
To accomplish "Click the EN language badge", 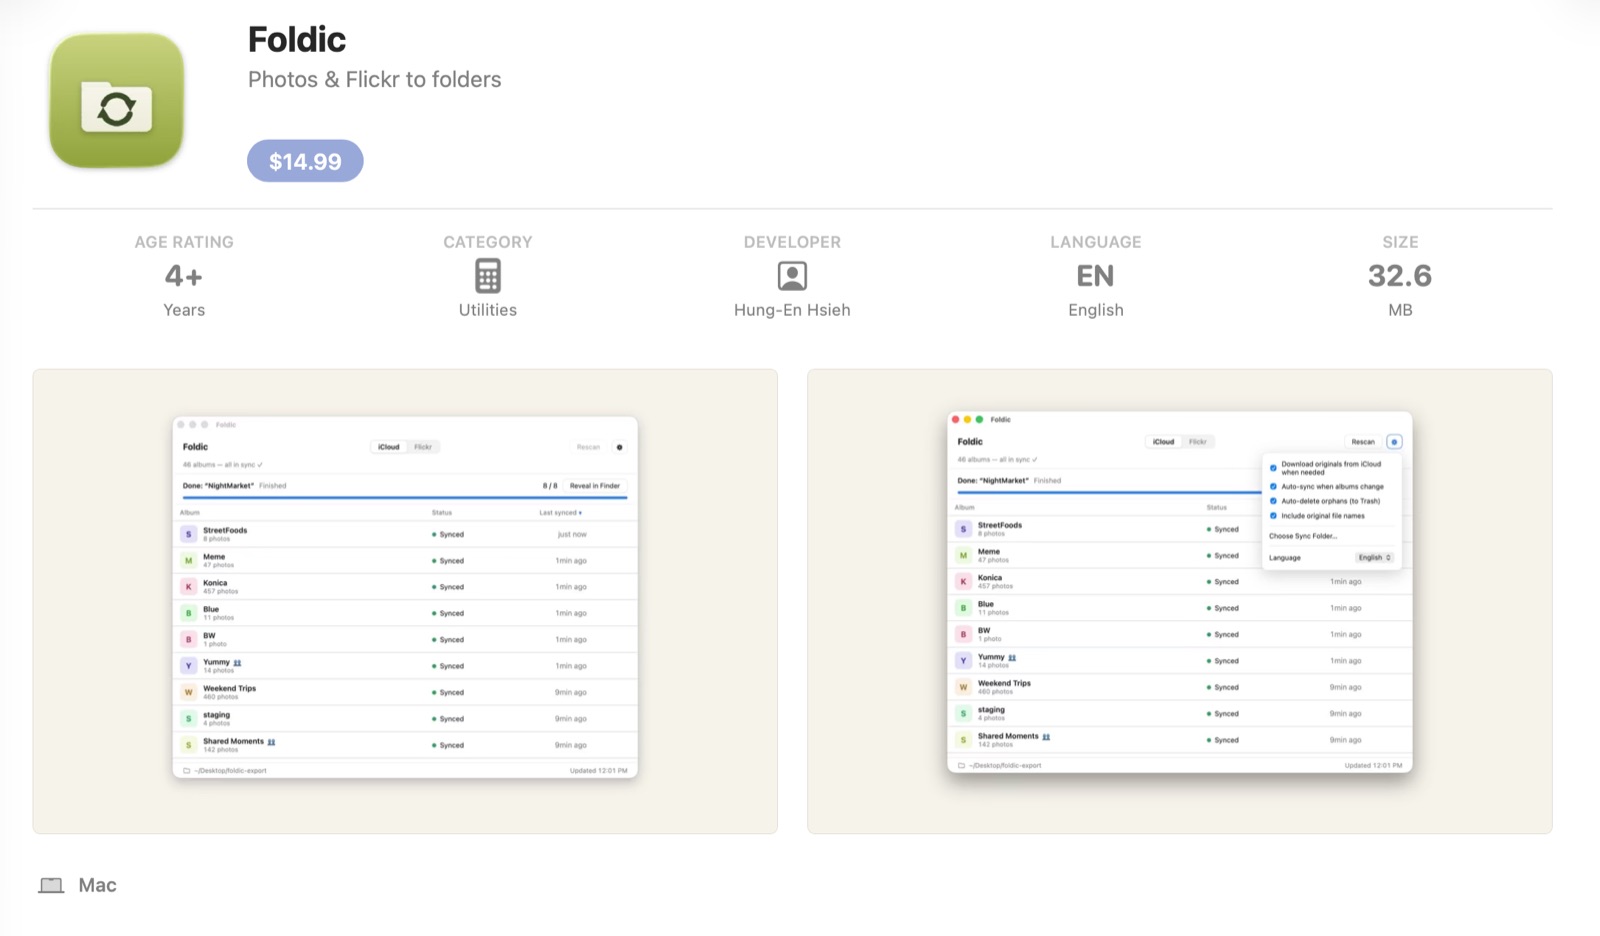I will click(x=1095, y=276).
